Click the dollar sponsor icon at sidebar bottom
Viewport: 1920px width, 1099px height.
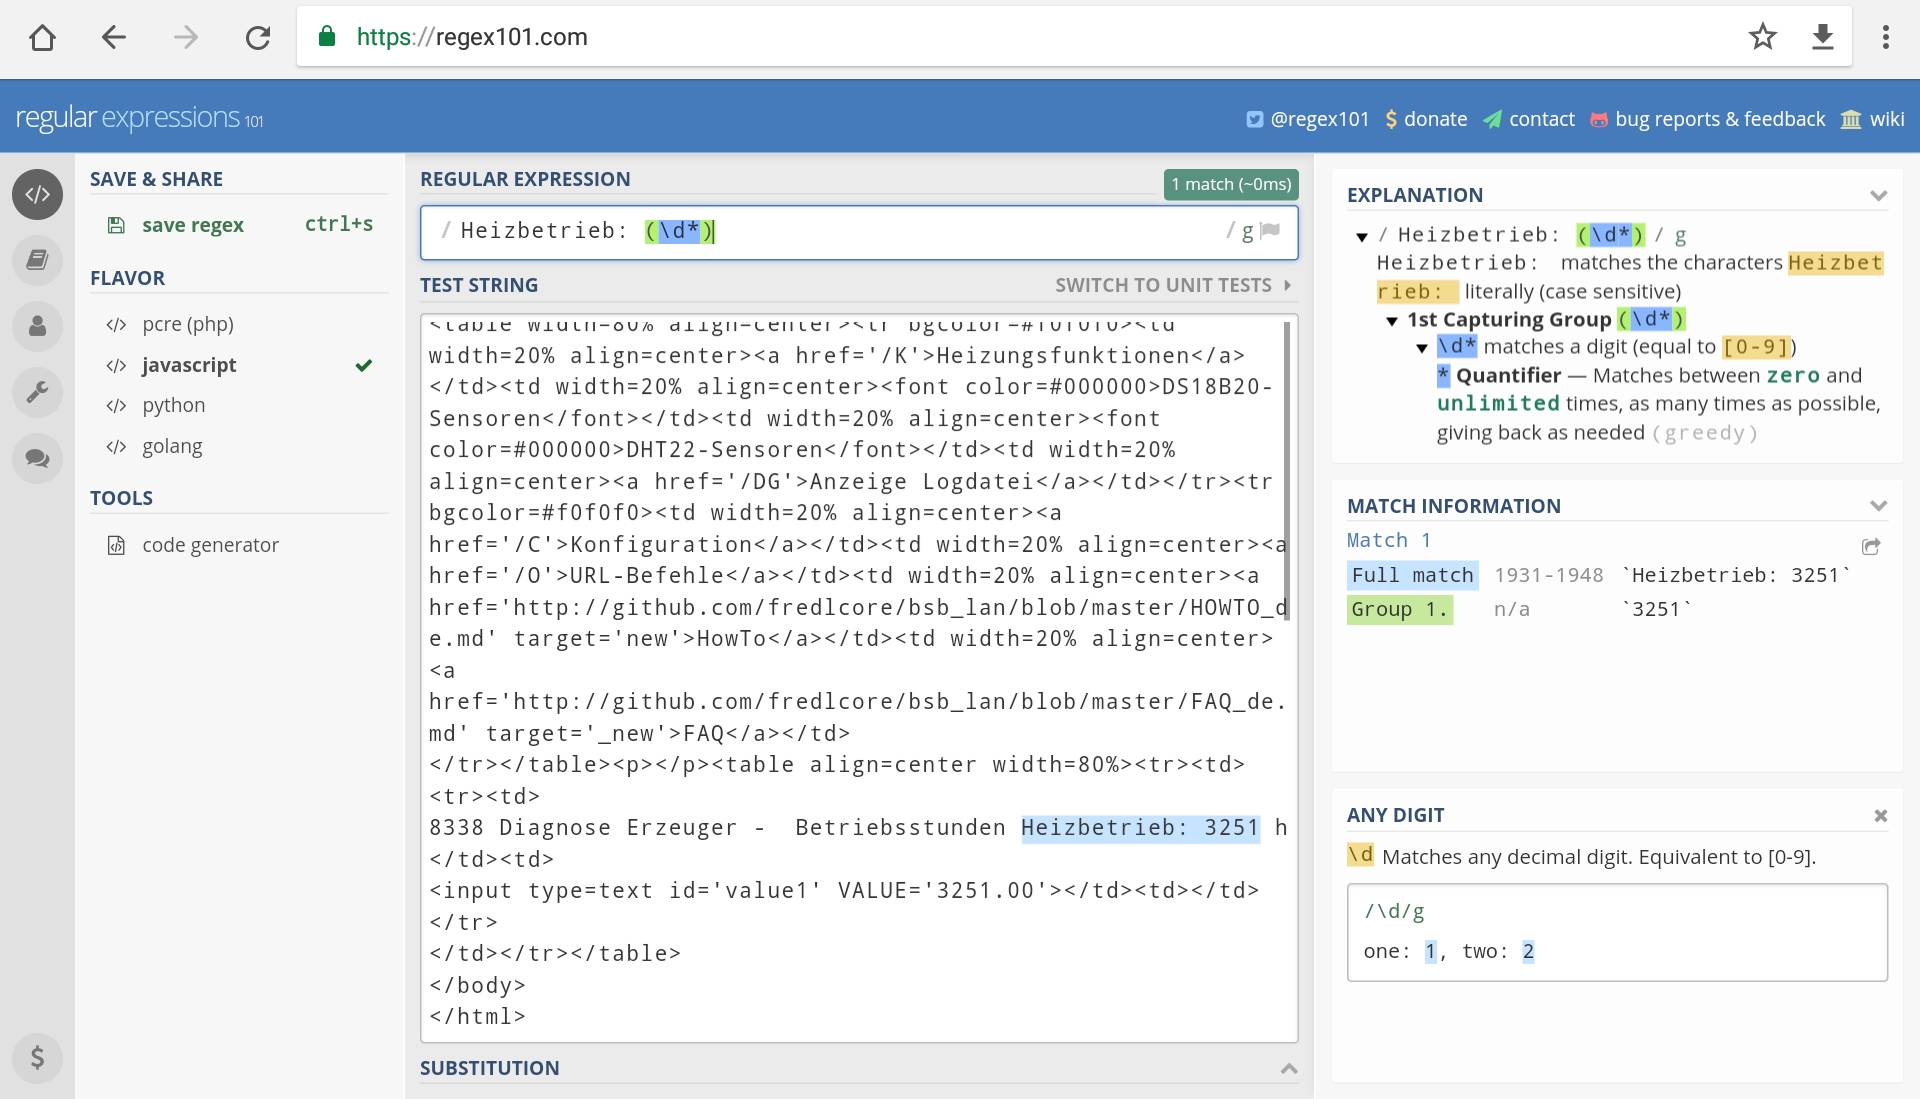(x=37, y=1057)
